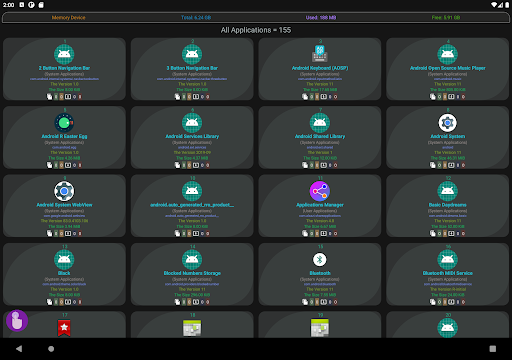Tap the Applications Manager share icon
Viewport: 512px width, 360px height.
point(320,191)
